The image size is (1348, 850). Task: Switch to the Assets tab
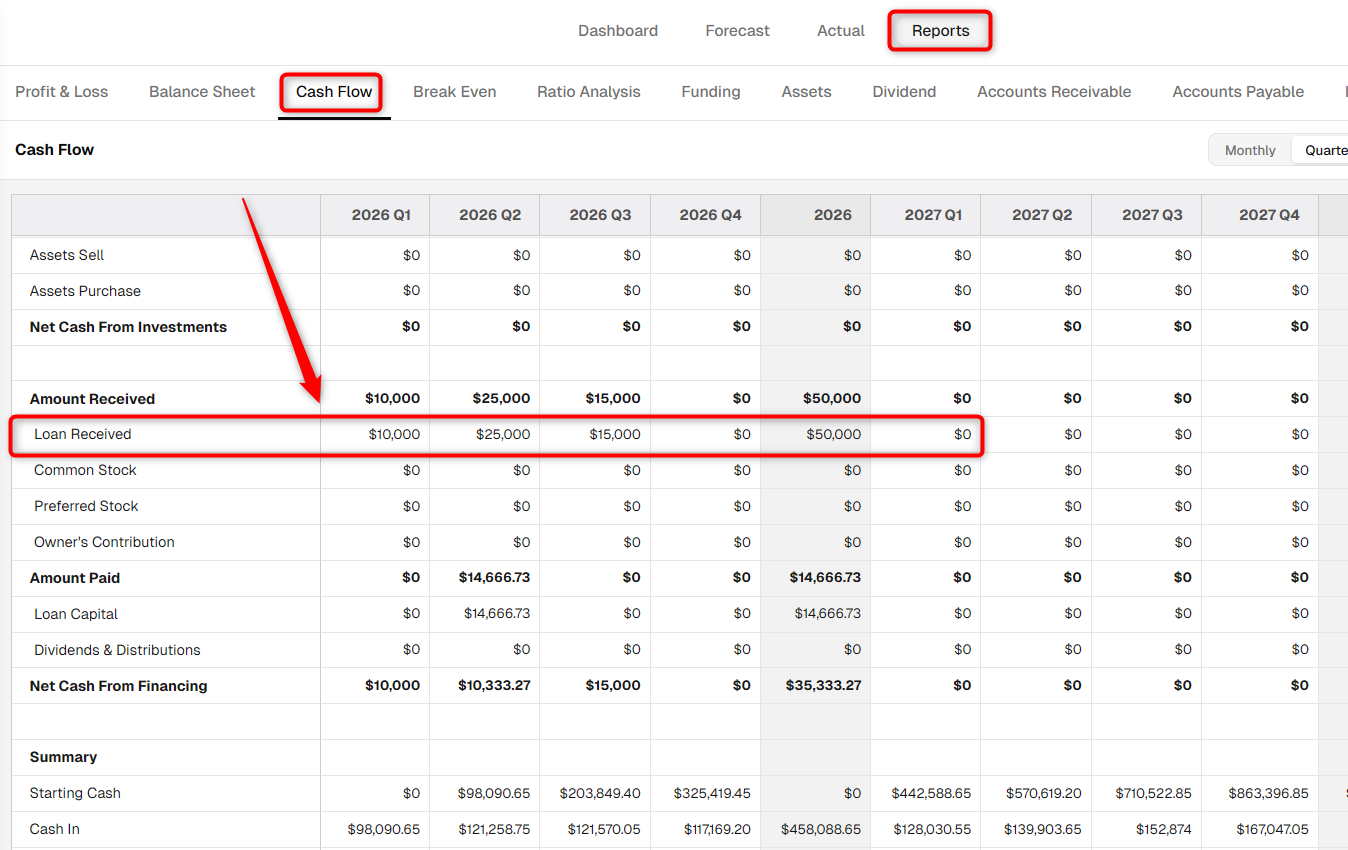pos(806,92)
